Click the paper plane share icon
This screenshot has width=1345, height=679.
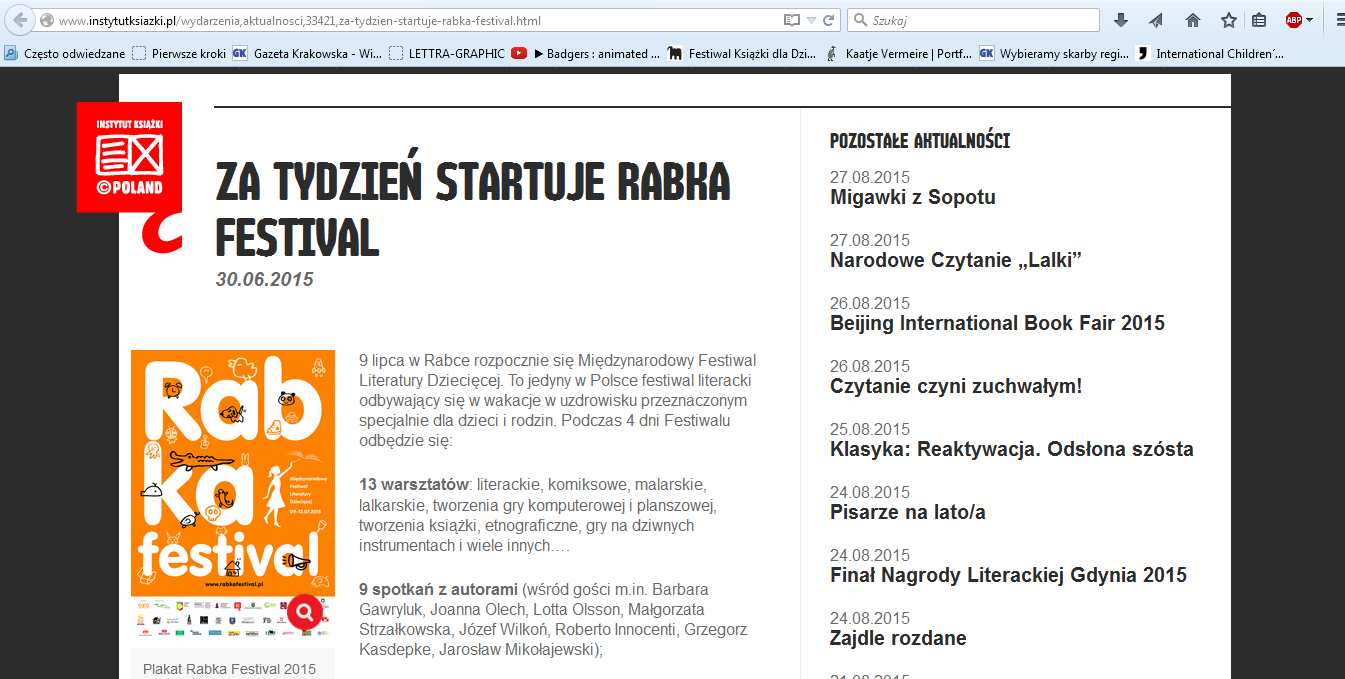[1156, 20]
